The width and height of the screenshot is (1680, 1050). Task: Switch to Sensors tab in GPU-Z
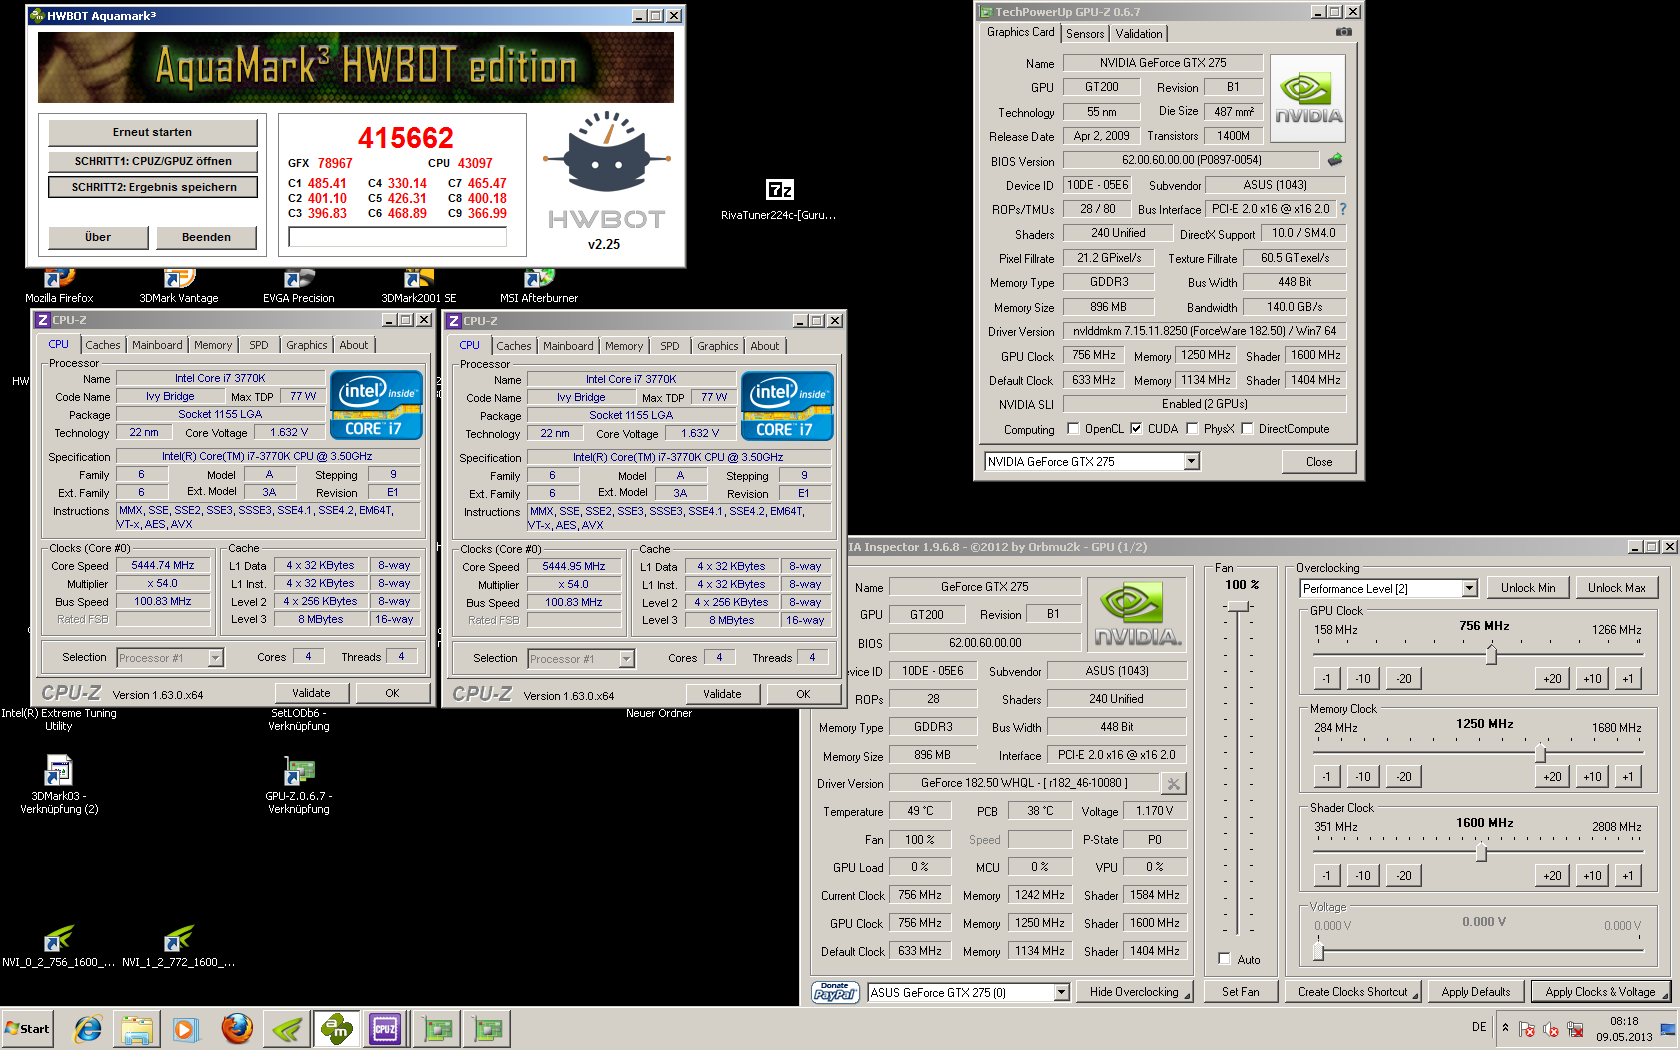[x=1085, y=33]
